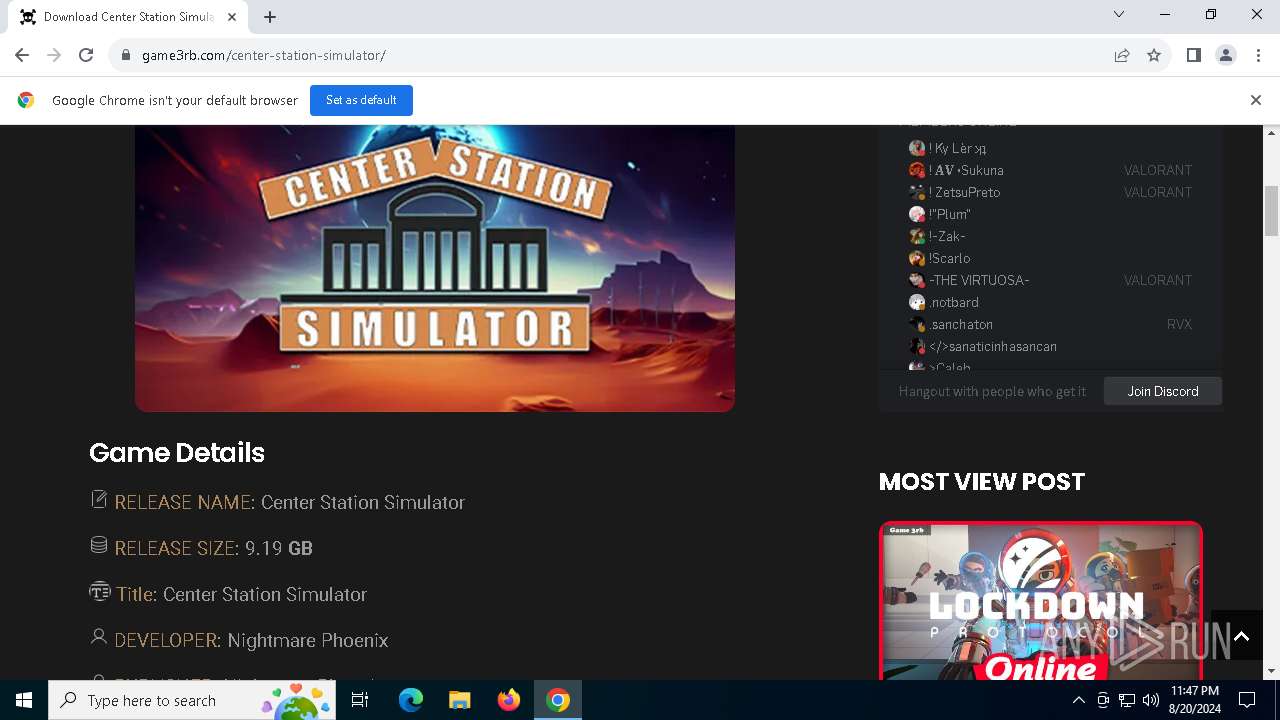
Task: Open the clock showing 11:47 PM
Action: 1195,700
